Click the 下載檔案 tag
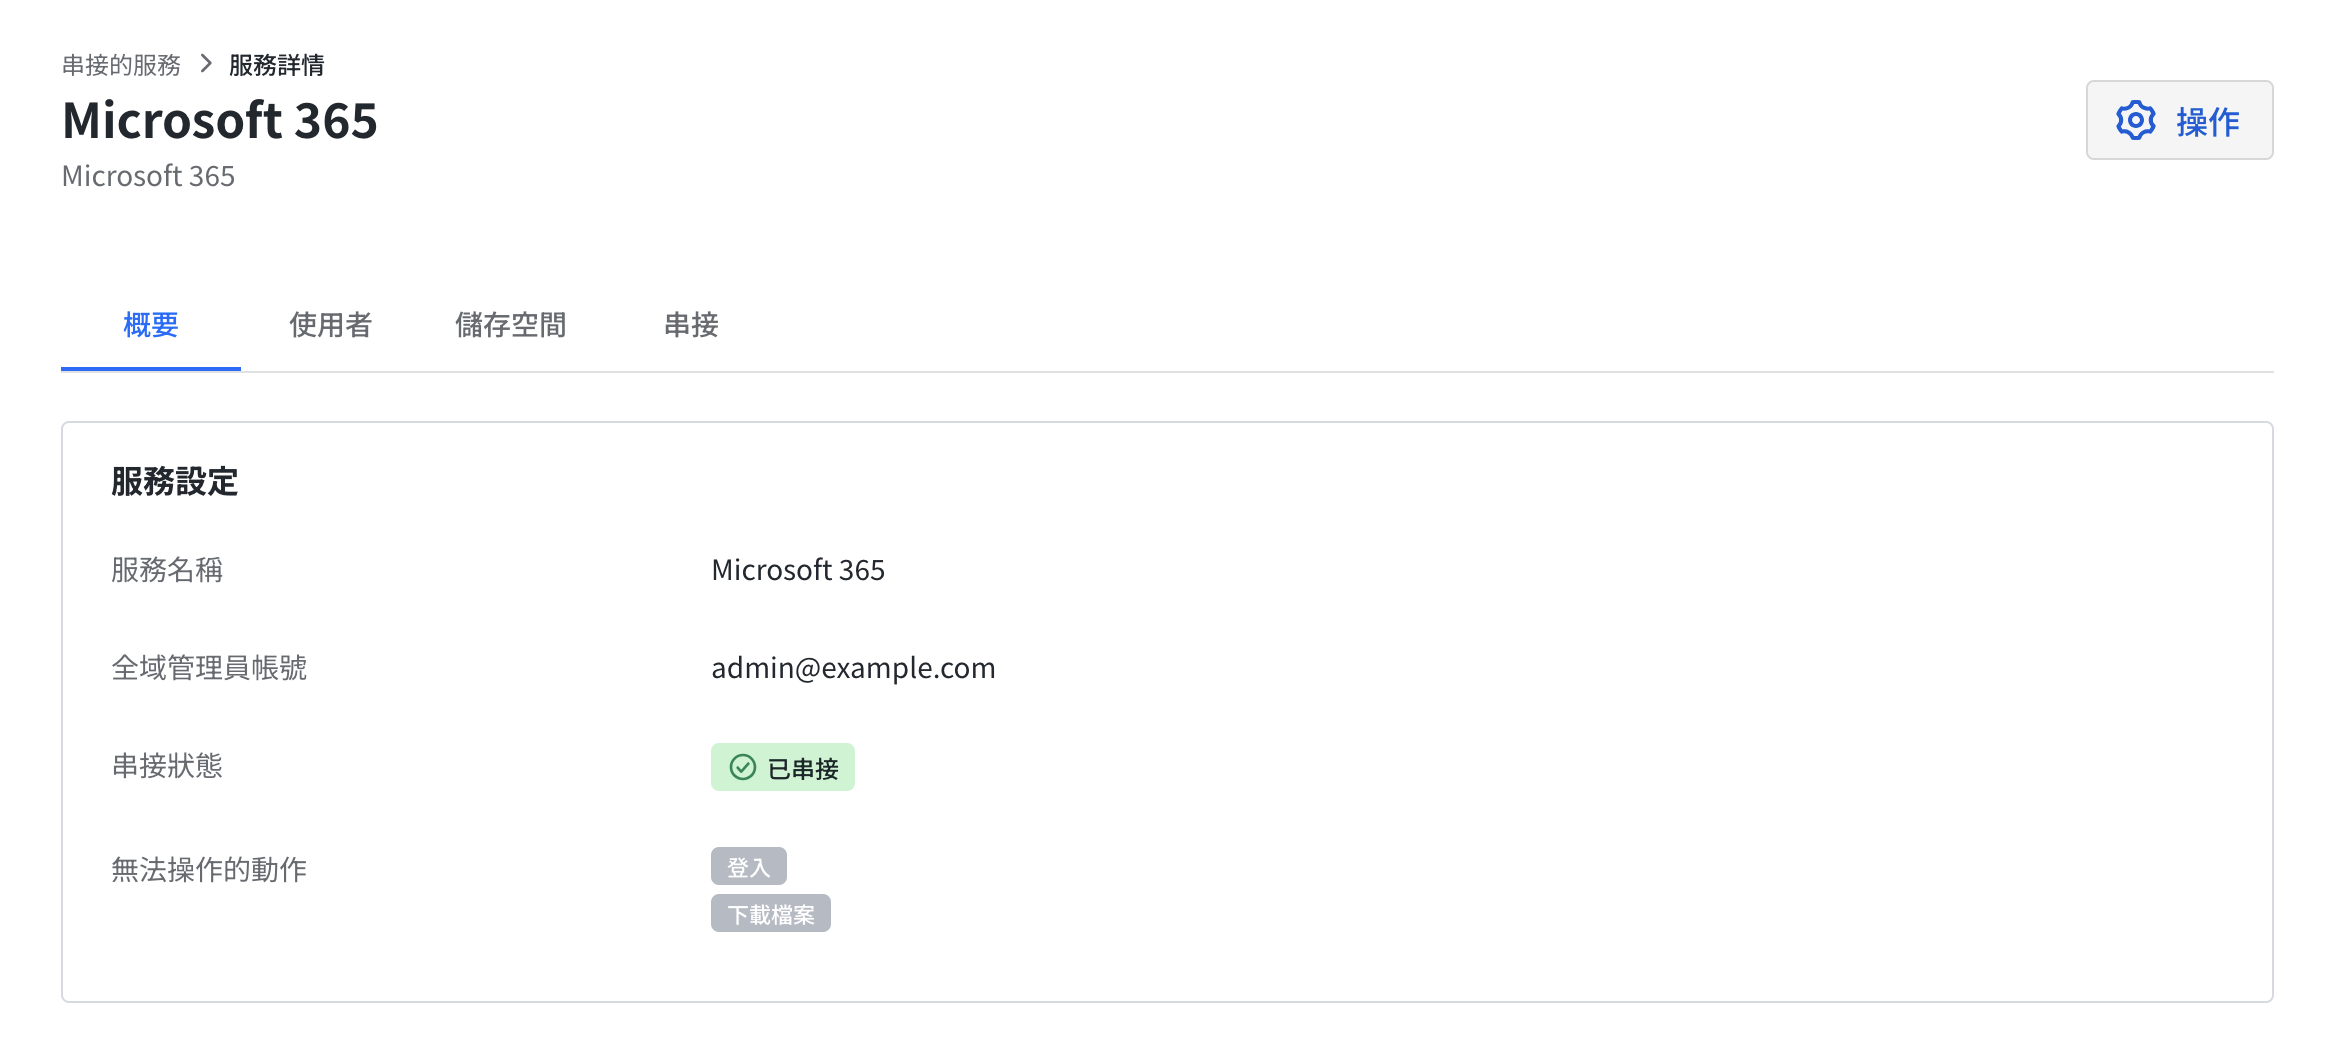Viewport: 2332px width, 1038px height. tap(771, 914)
